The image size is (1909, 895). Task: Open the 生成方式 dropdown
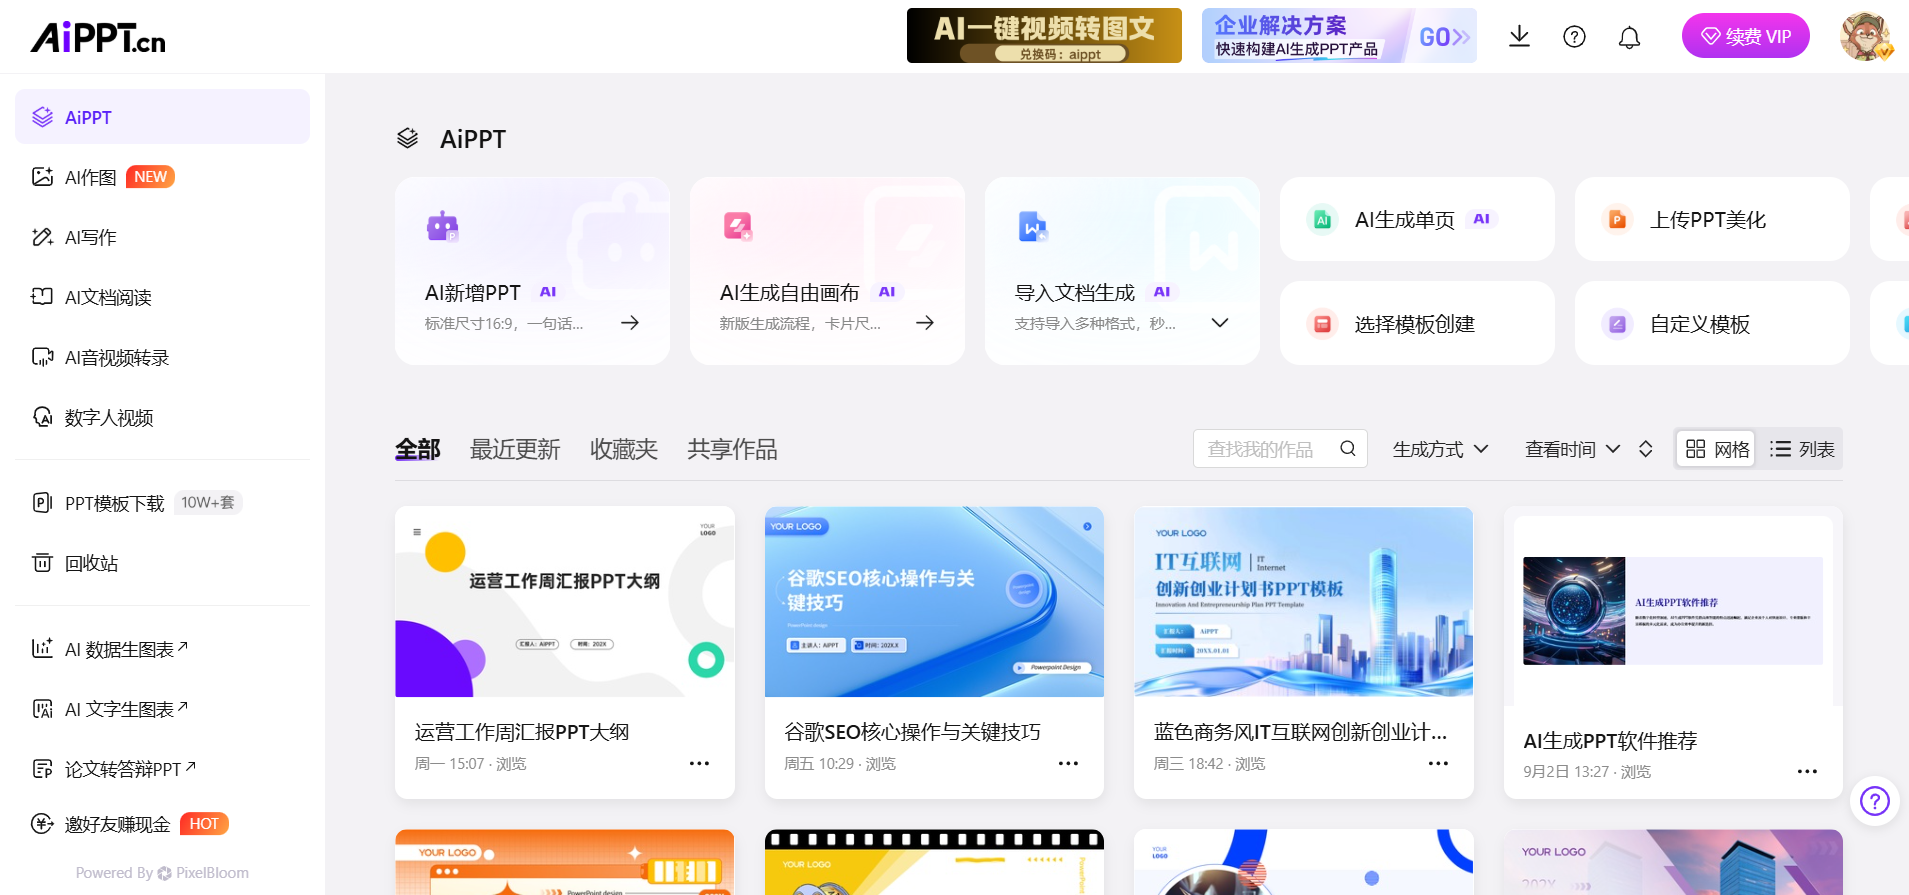tap(1440, 449)
